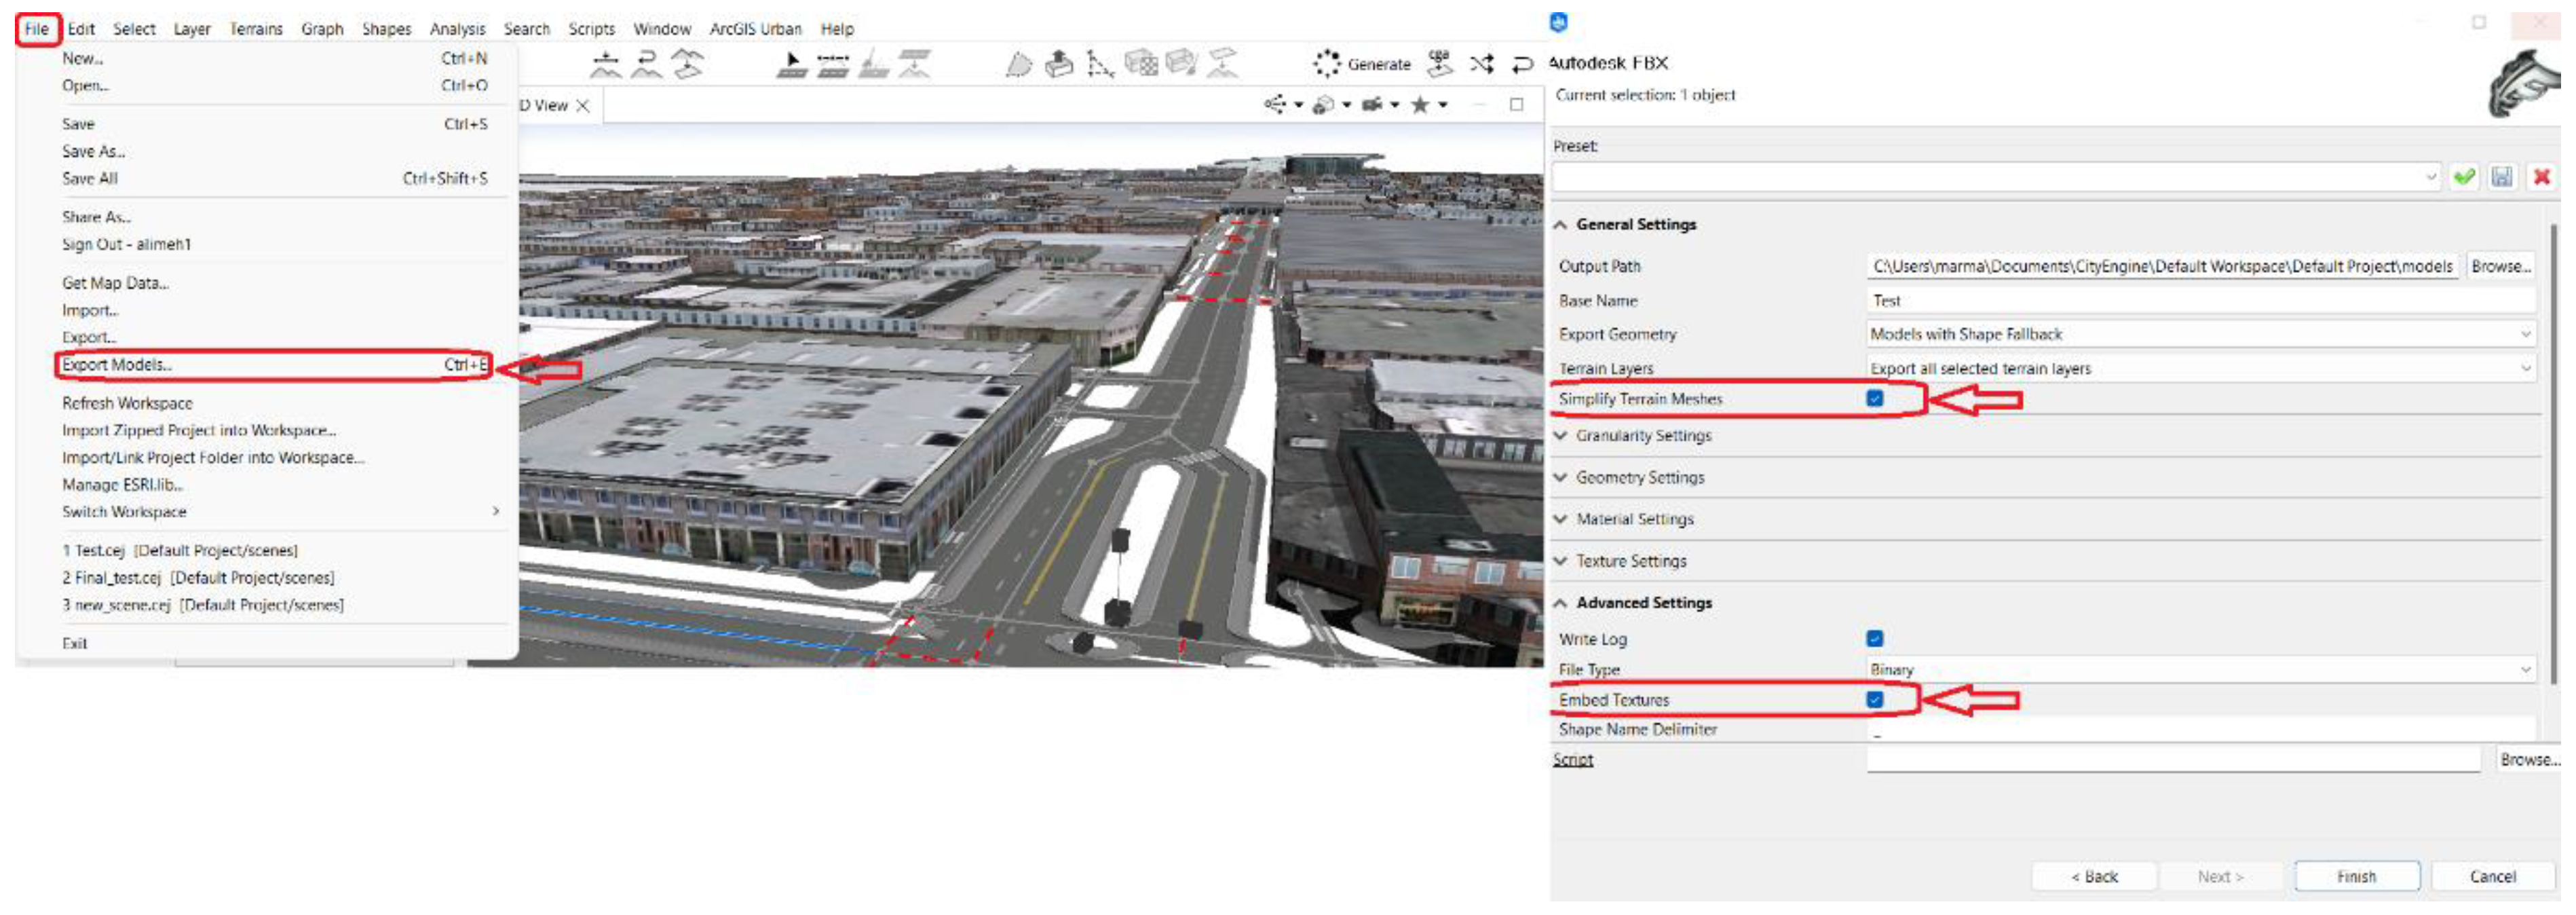Click the bookmarks star icon
2576x915 pixels.
tap(1419, 105)
